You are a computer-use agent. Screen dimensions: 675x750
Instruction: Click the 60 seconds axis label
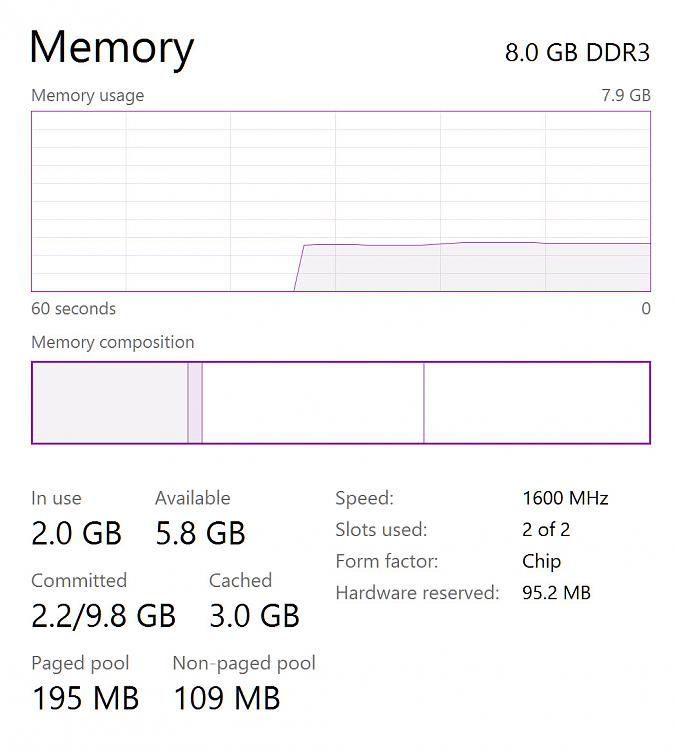coord(74,309)
